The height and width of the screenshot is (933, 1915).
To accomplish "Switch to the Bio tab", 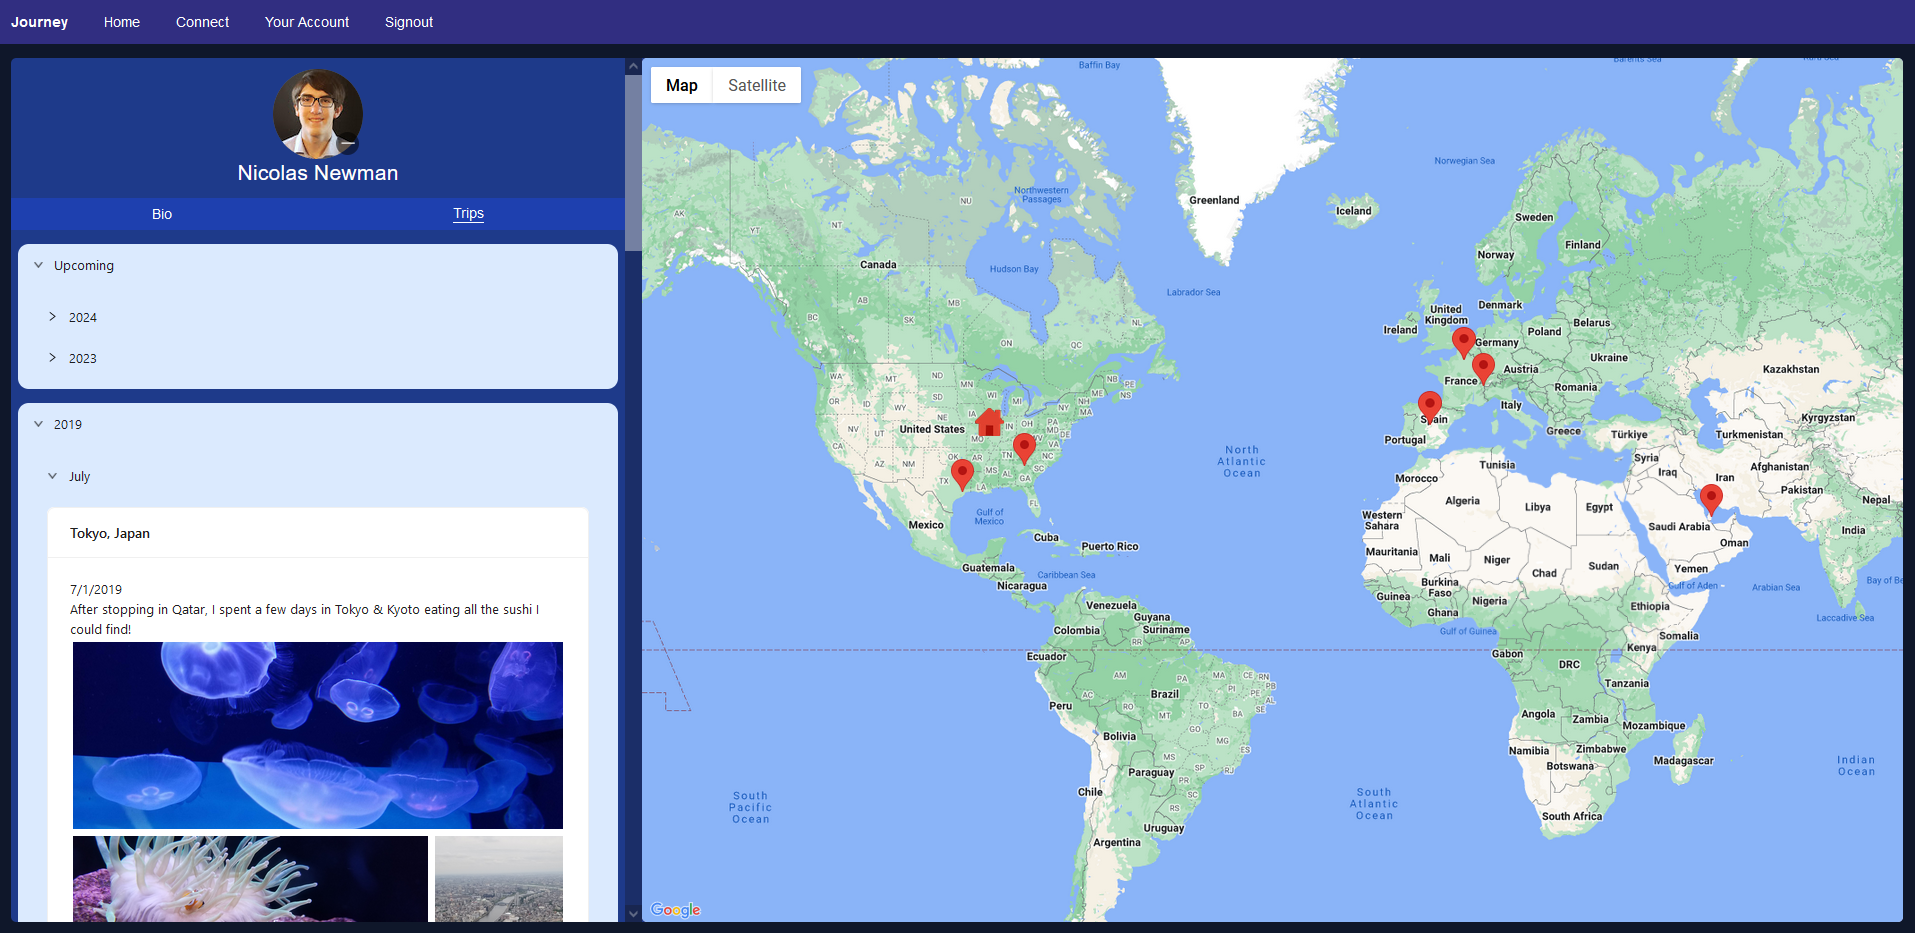I will tap(162, 214).
